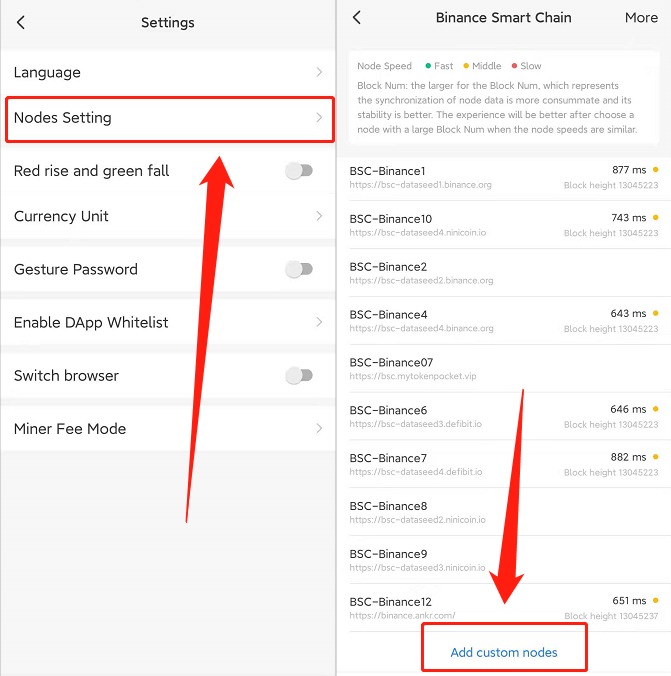Select the BSC-Binance6 node row

coord(504,416)
